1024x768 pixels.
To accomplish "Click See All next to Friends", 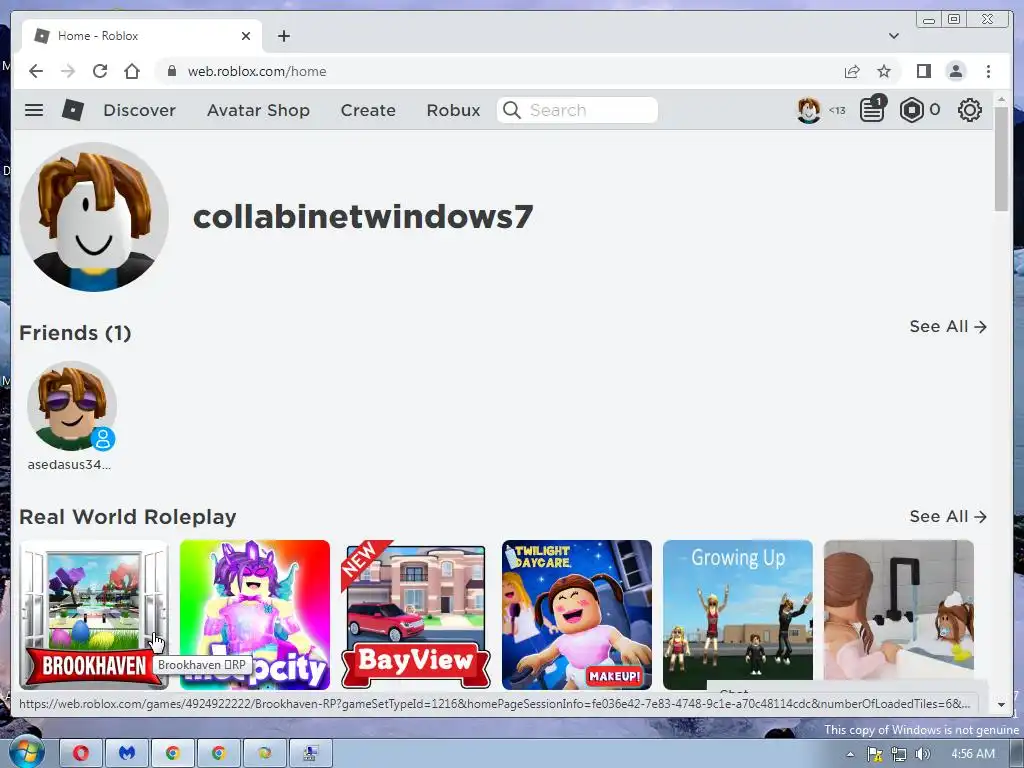I will (x=948, y=327).
